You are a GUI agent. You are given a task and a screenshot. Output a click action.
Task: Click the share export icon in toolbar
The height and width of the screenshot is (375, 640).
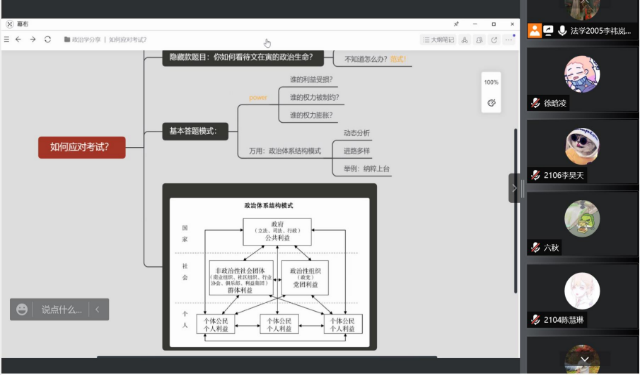pyautogui.click(x=494, y=40)
